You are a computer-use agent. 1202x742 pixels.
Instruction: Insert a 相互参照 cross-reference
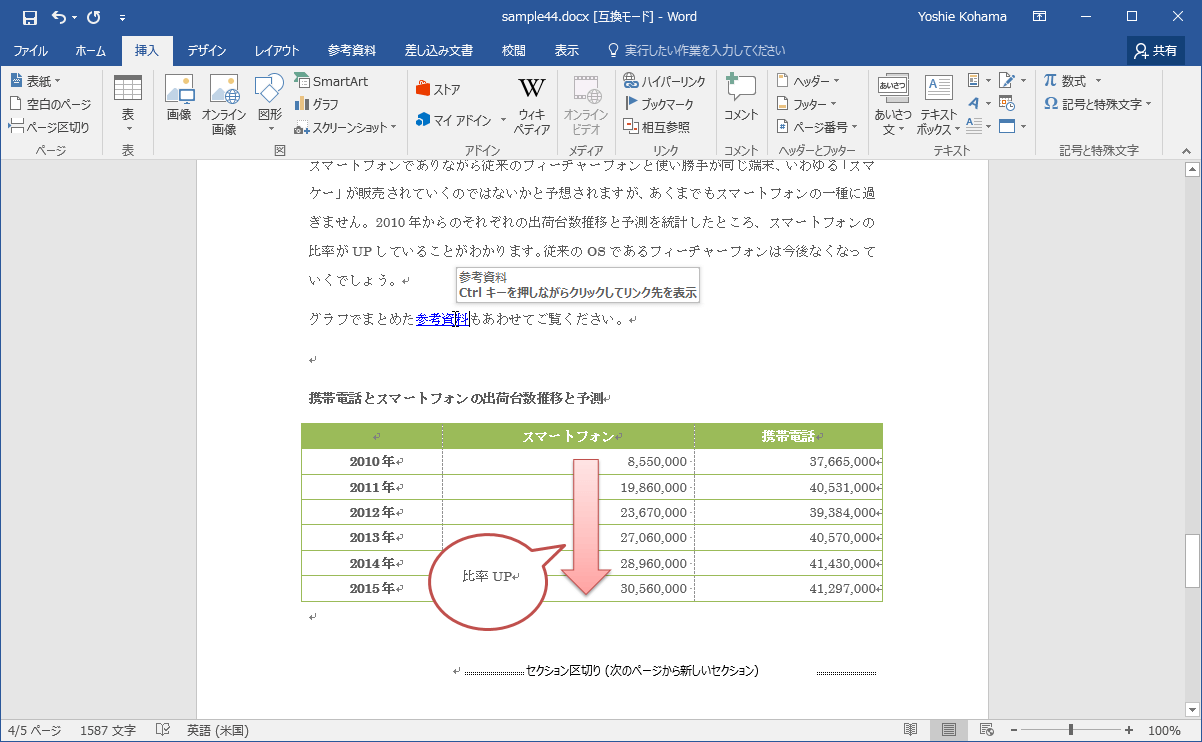[656, 127]
